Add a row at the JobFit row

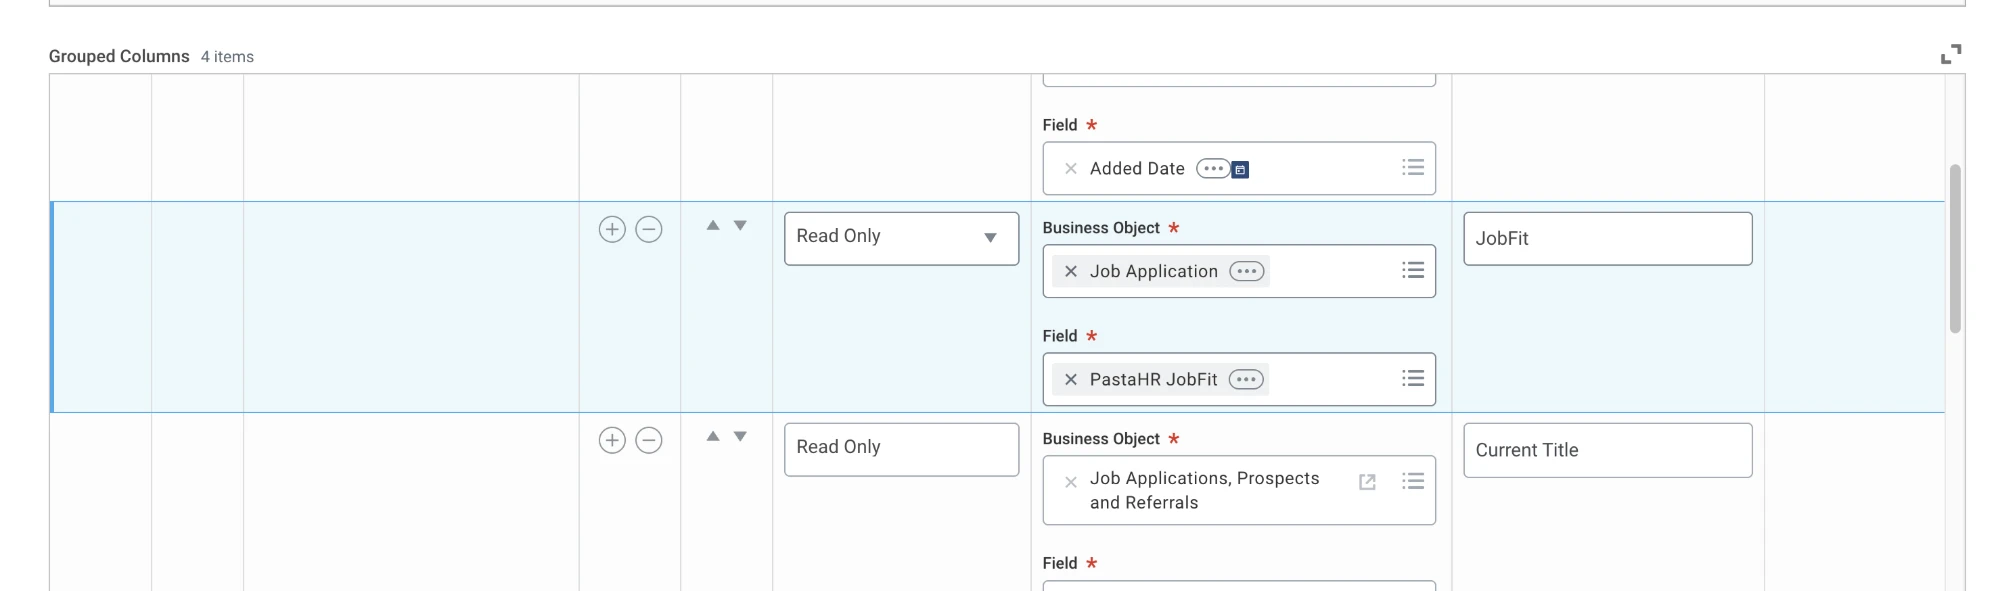coord(612,230)
